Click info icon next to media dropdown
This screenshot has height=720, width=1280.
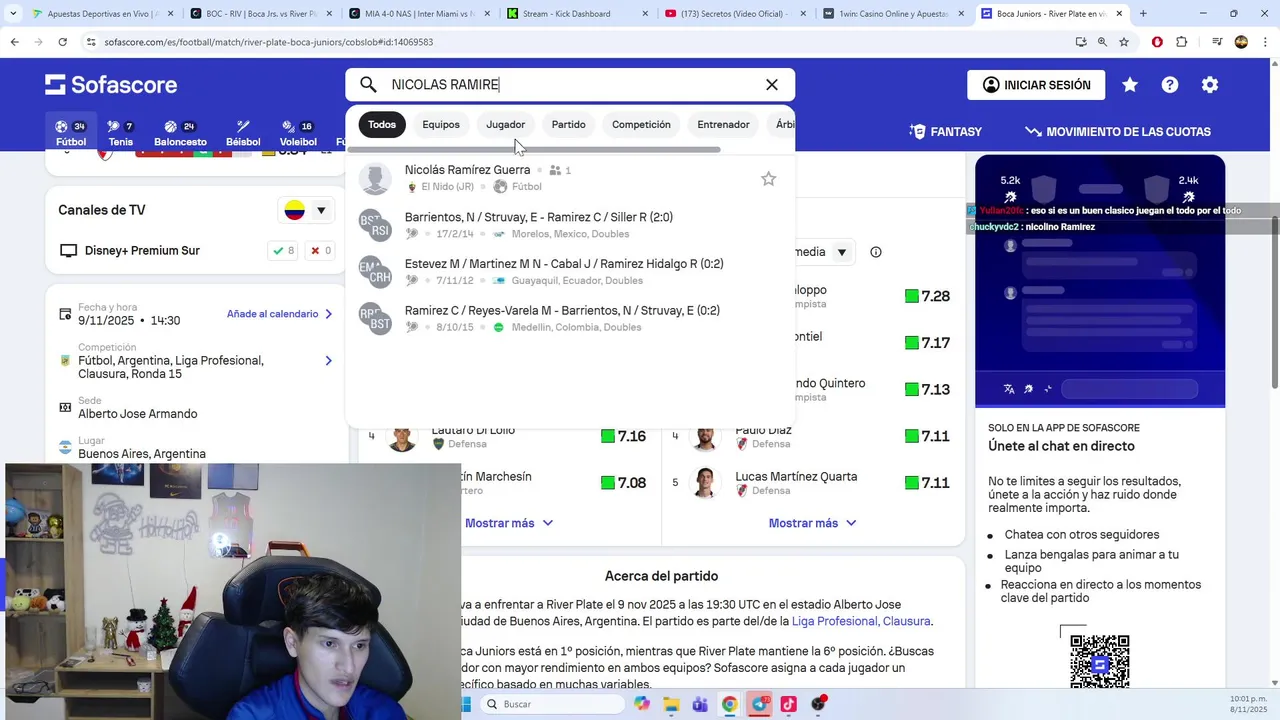pos(876,252)
